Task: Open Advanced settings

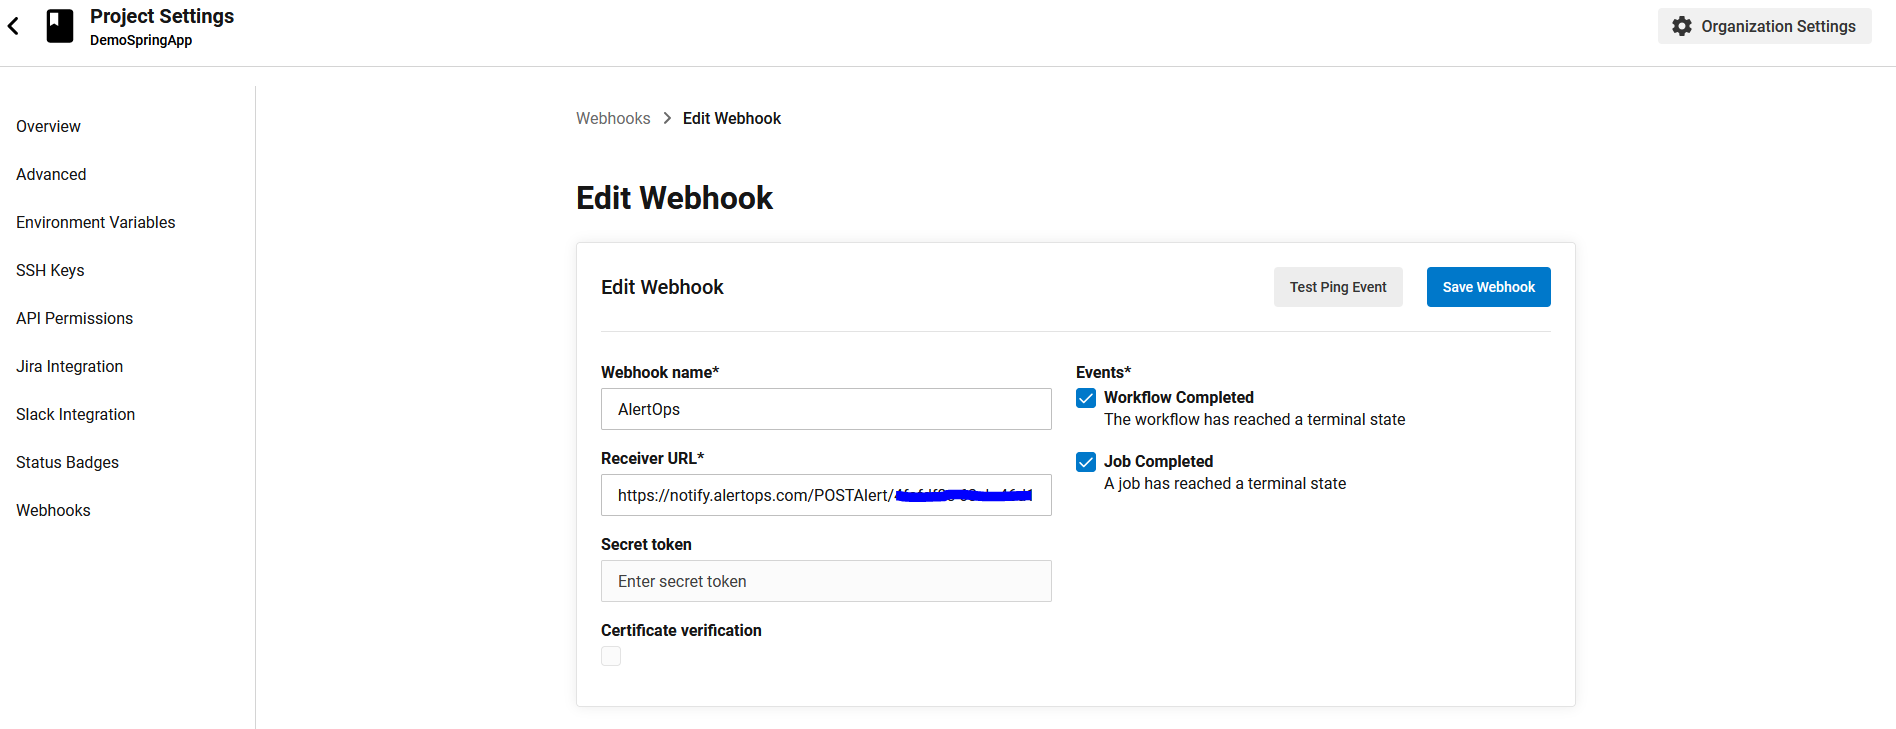Action: coord(50,174)
